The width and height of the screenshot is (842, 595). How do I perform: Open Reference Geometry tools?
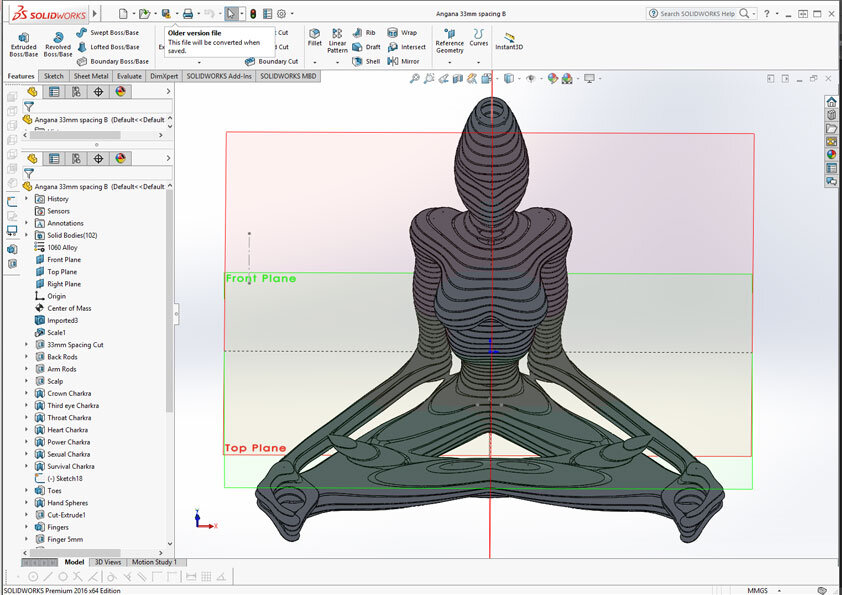(x=449, y=41)
